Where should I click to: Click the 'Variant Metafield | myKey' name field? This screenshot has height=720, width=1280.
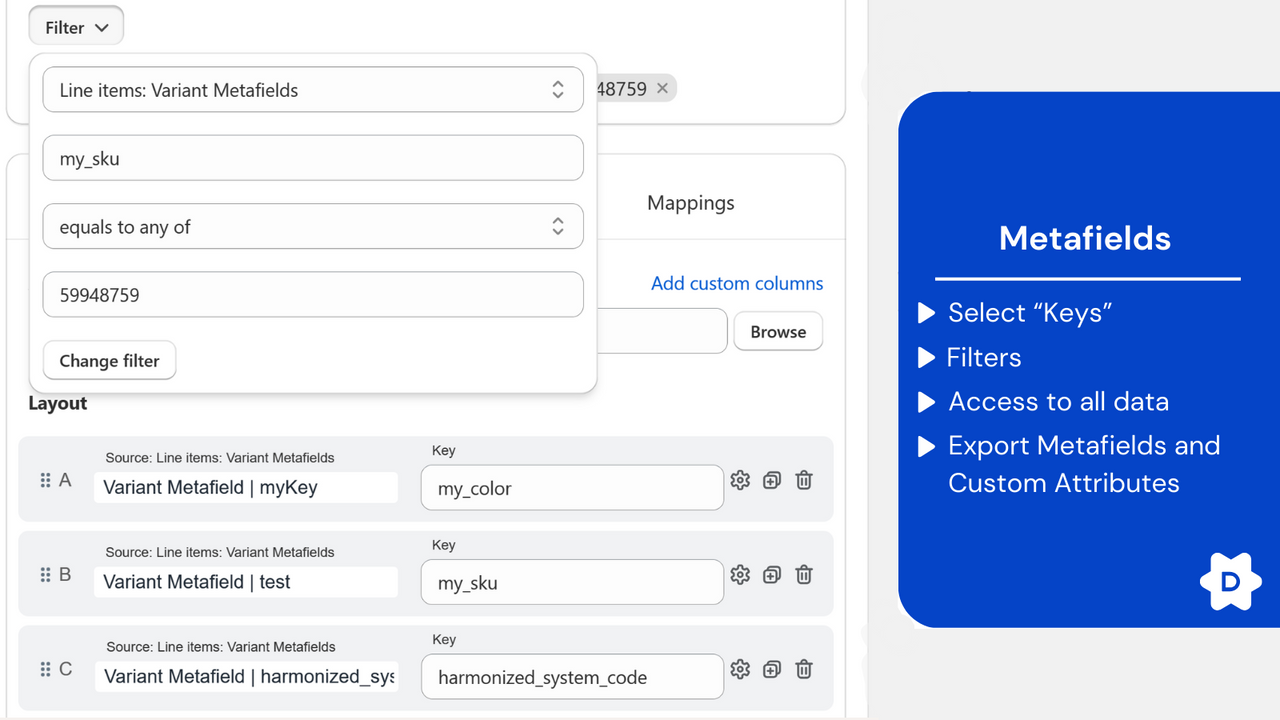click(x=246, y=488)
